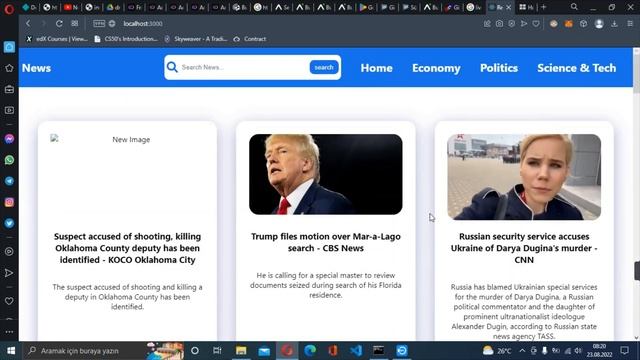The height and width of the screenshot is (360, 640).
Task: Click the broken New Image placeholder
Action: pos(127,140)
